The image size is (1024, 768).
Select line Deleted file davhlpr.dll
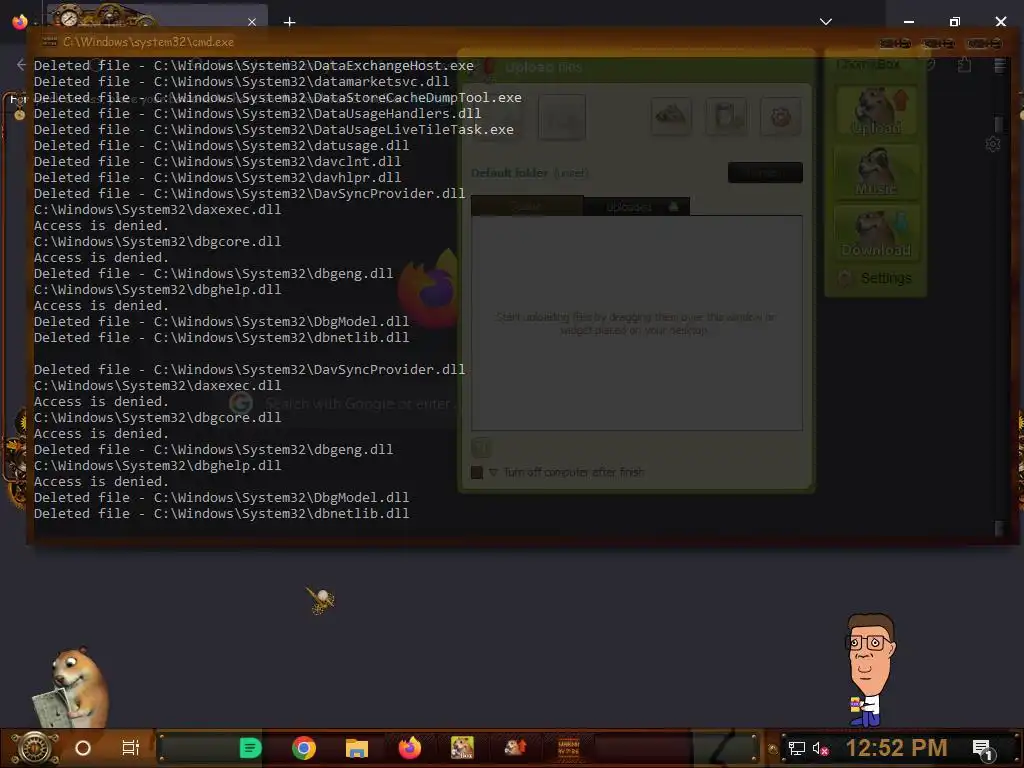217,178
